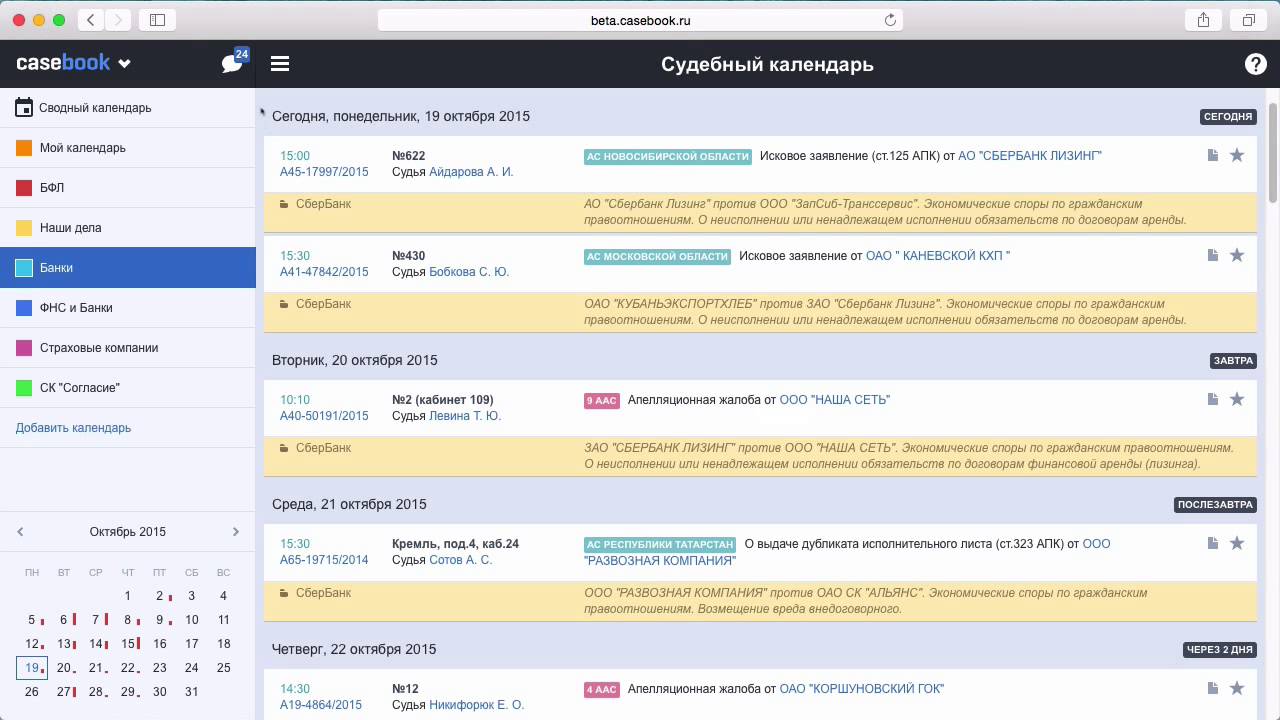Go to next month in mini calendar
The image size is (1280, 720).
coord(236,532)
